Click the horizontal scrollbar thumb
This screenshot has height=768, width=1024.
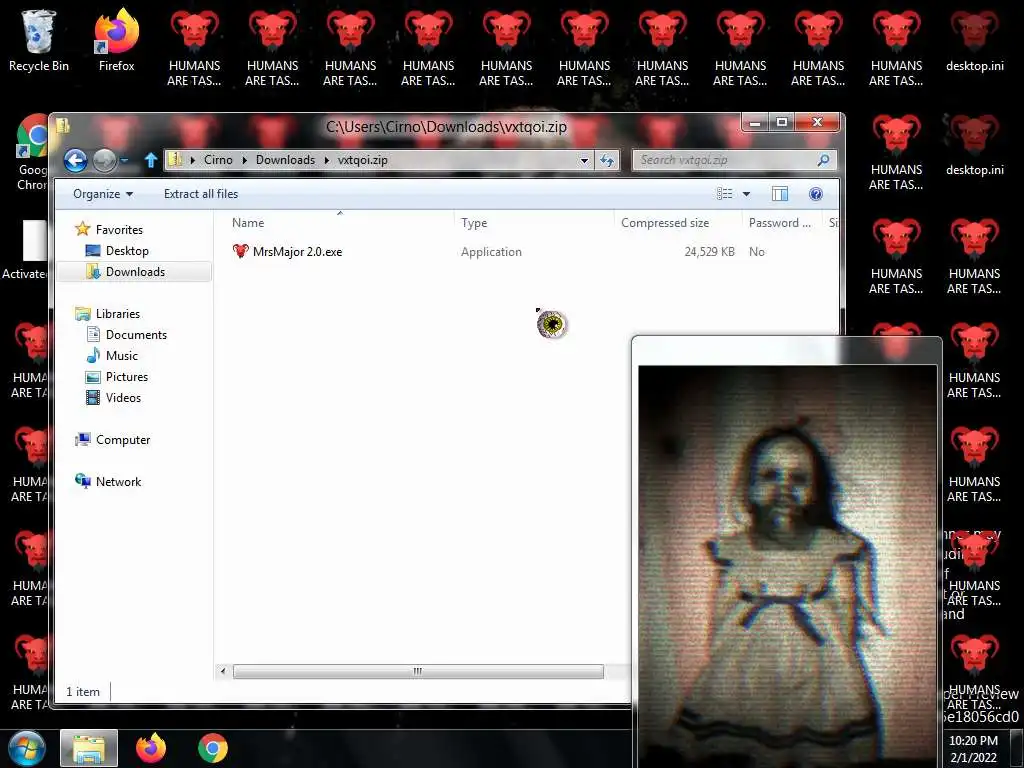[418, 671]
